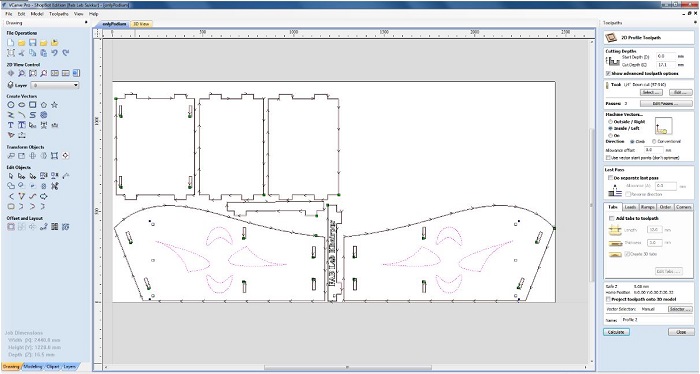The height and width of the screenshot is (374, 700).
Task: Open the Model menu
Action: (x=37, y=14)
